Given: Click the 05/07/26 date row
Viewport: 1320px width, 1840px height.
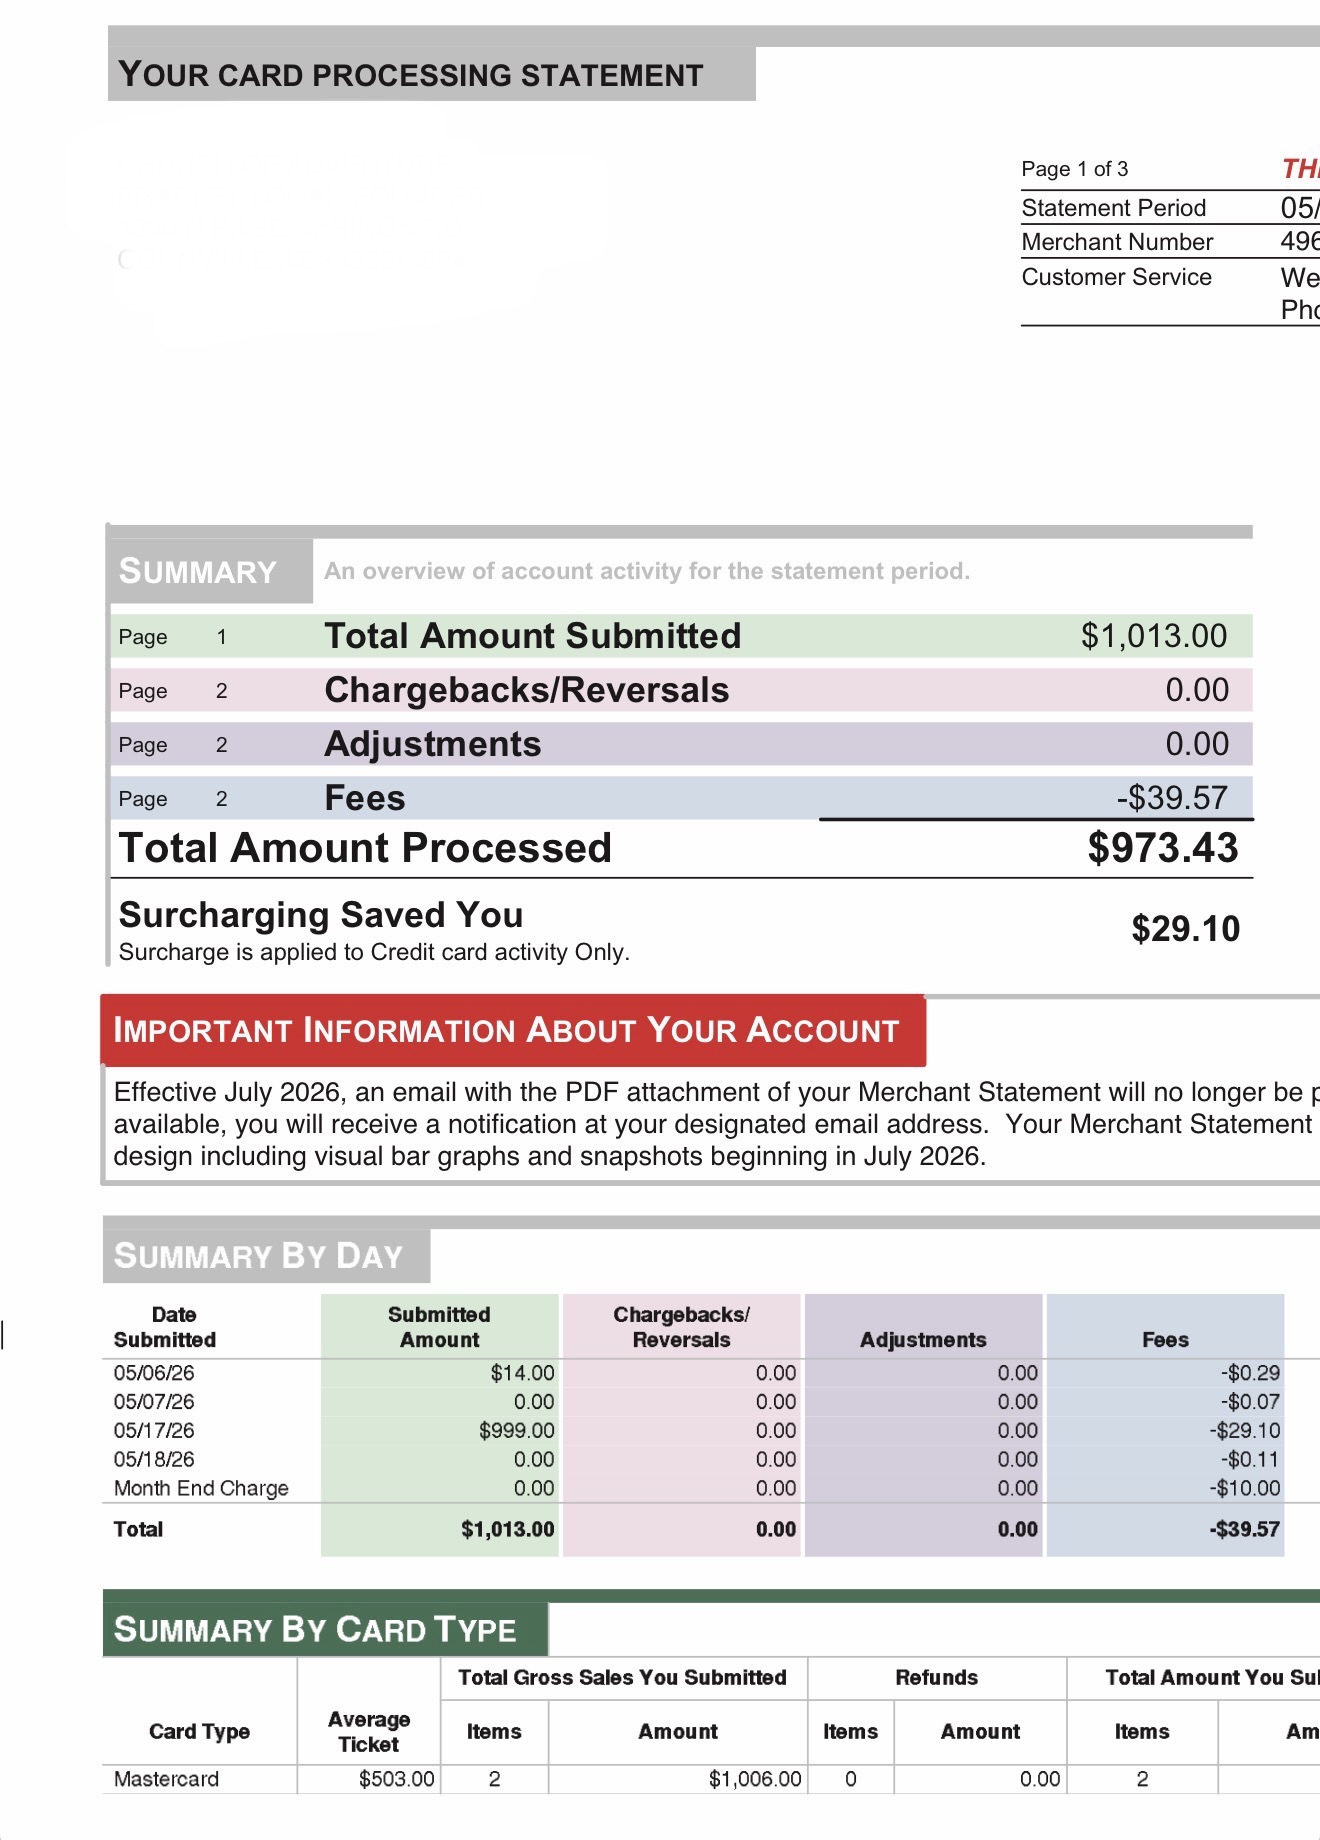Looking at the screenshot, I should click(154, 1402).
